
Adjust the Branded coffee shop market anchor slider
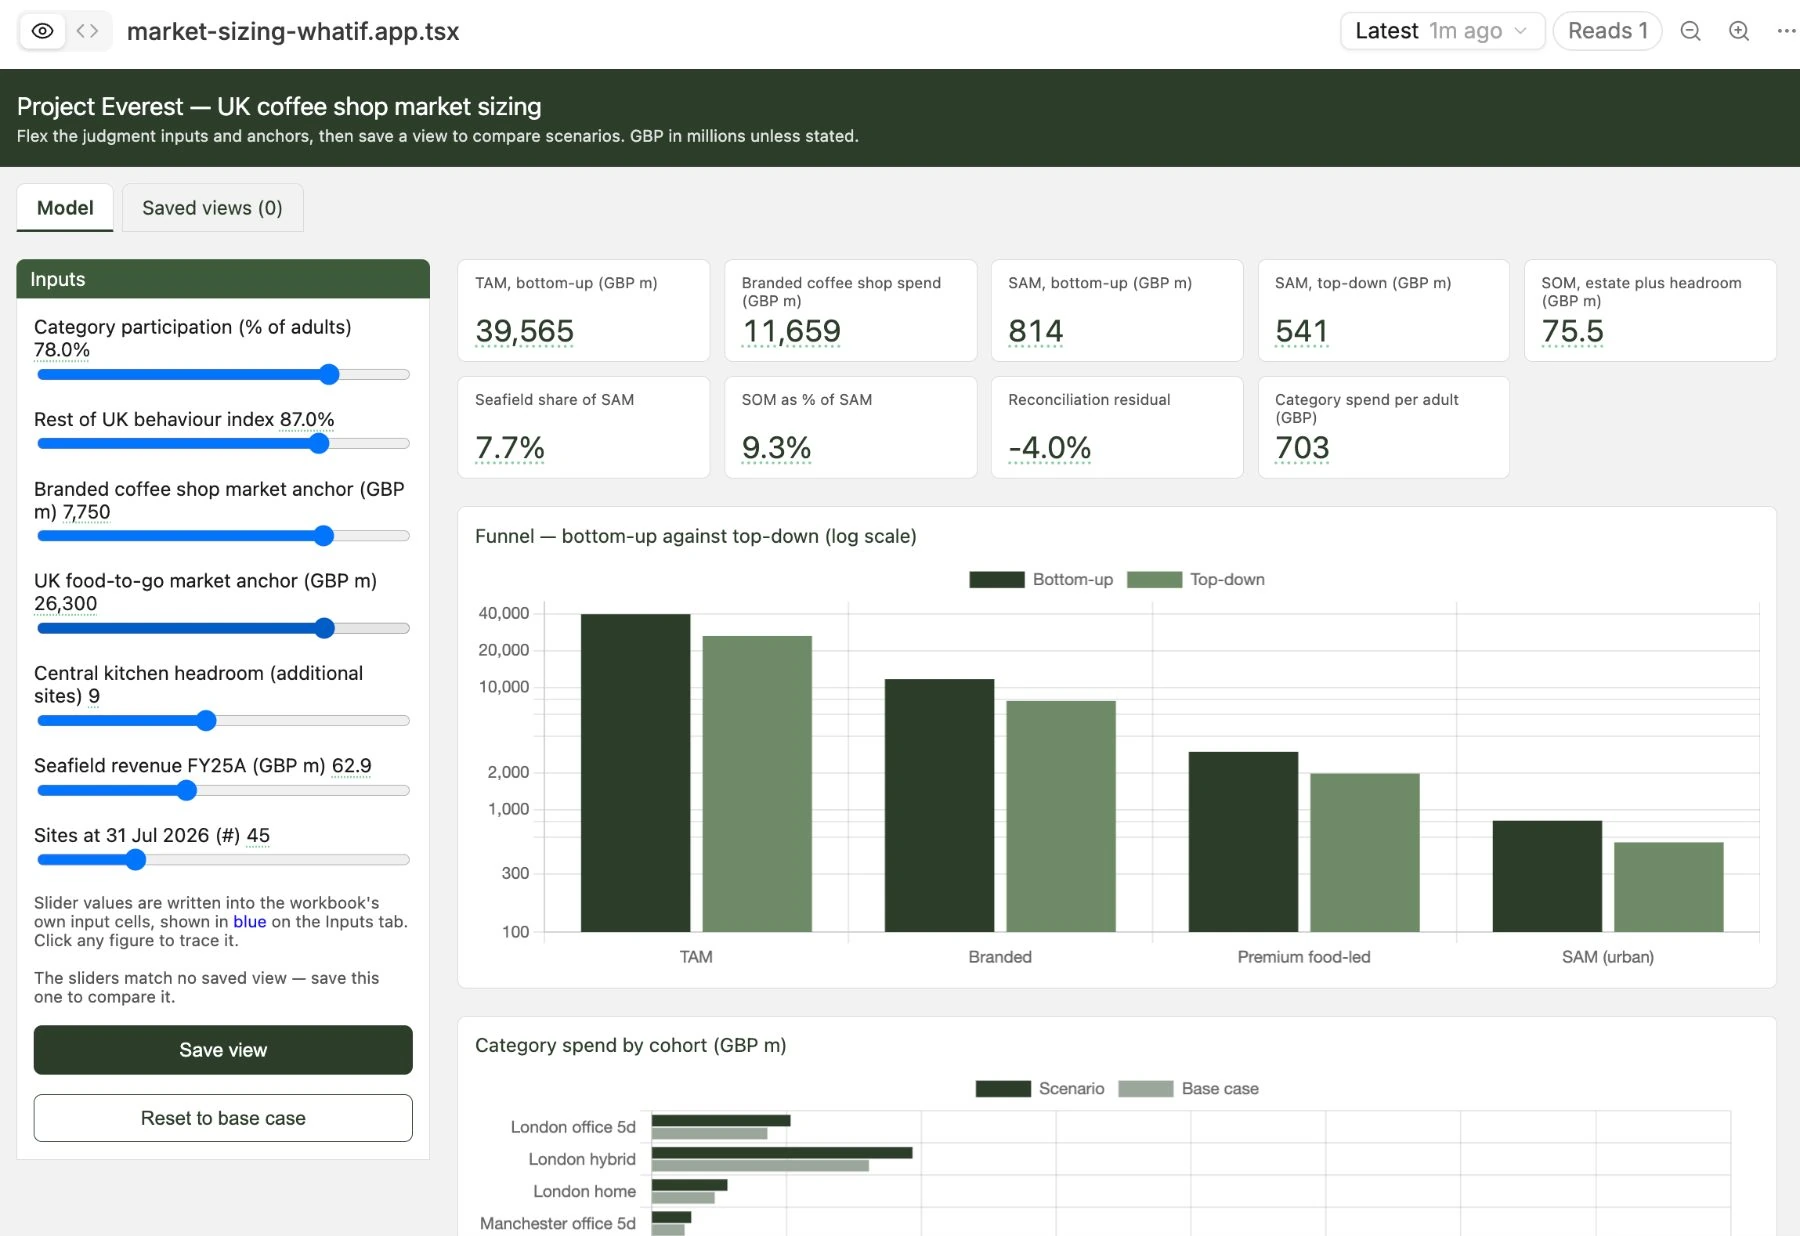click(x=224, y=536)
